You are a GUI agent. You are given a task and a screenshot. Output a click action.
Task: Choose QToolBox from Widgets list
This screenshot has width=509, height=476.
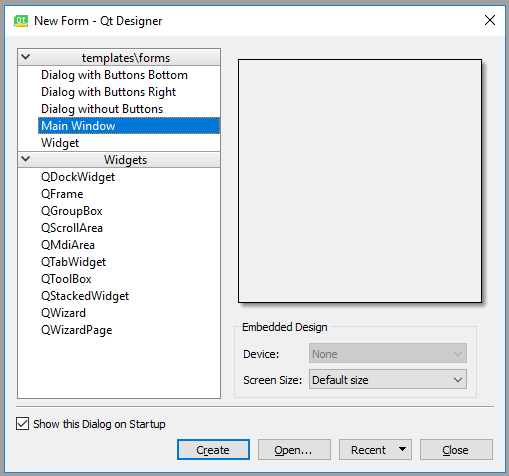(x=66, y=279)
